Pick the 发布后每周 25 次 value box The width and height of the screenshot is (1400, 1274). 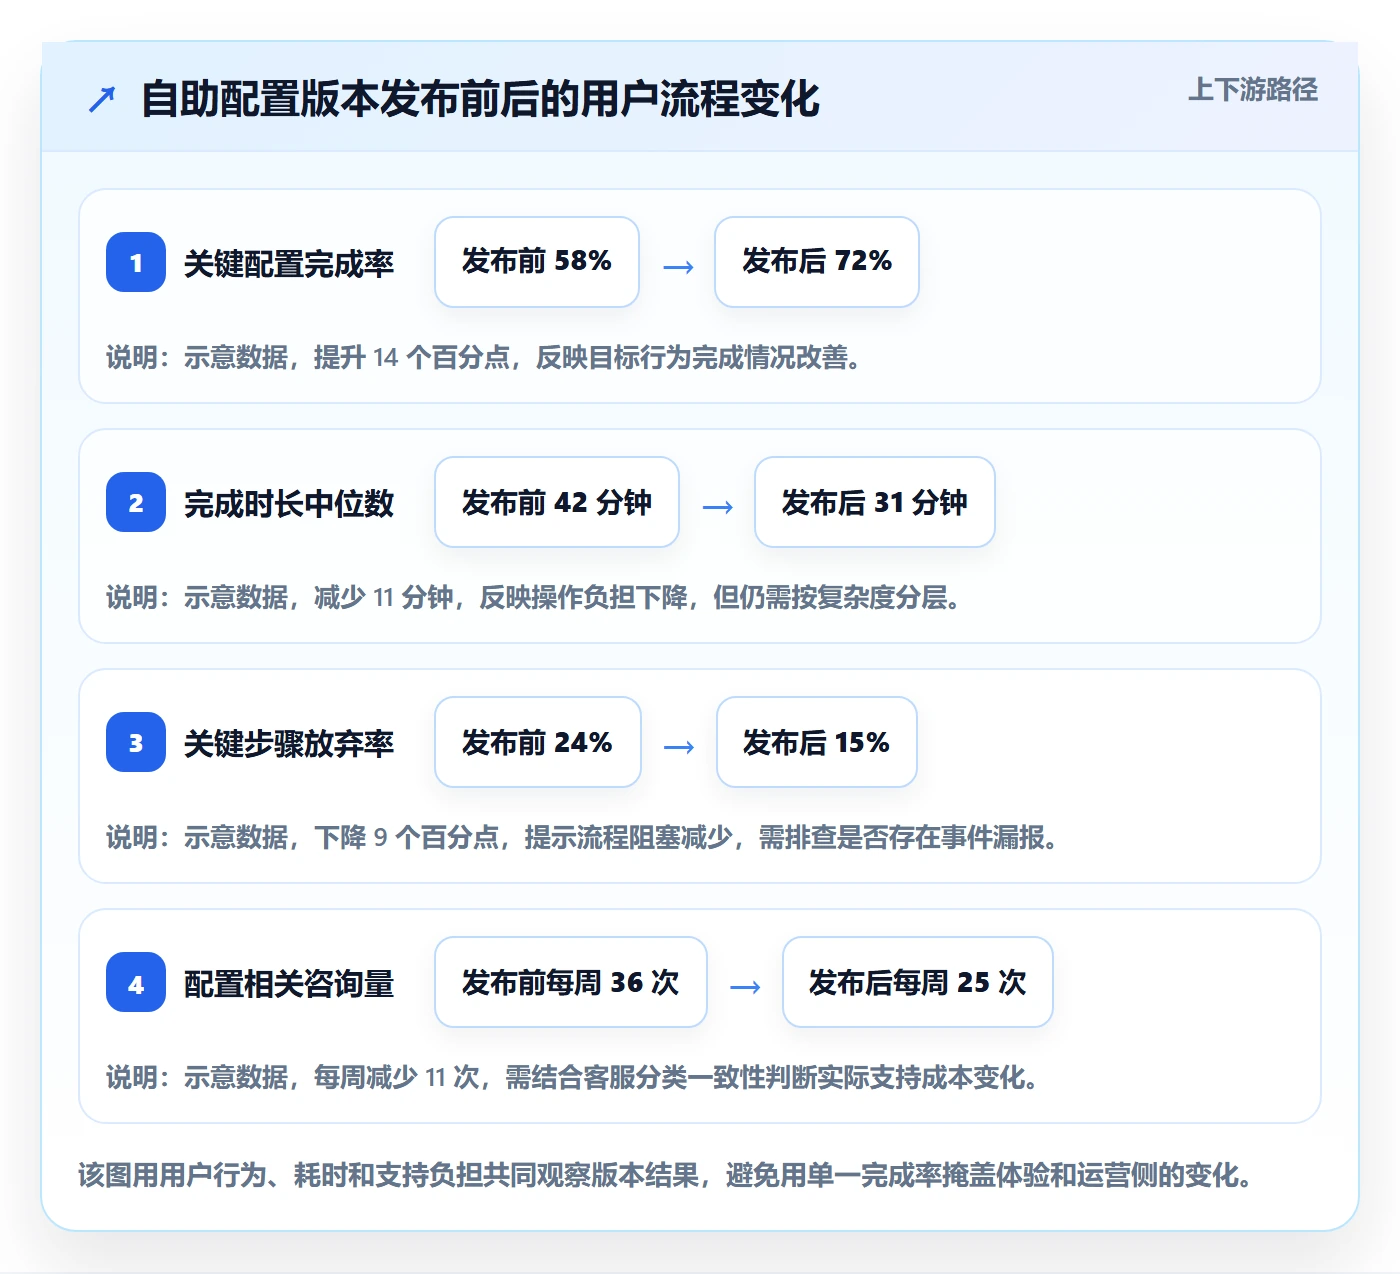coord(918,982)
